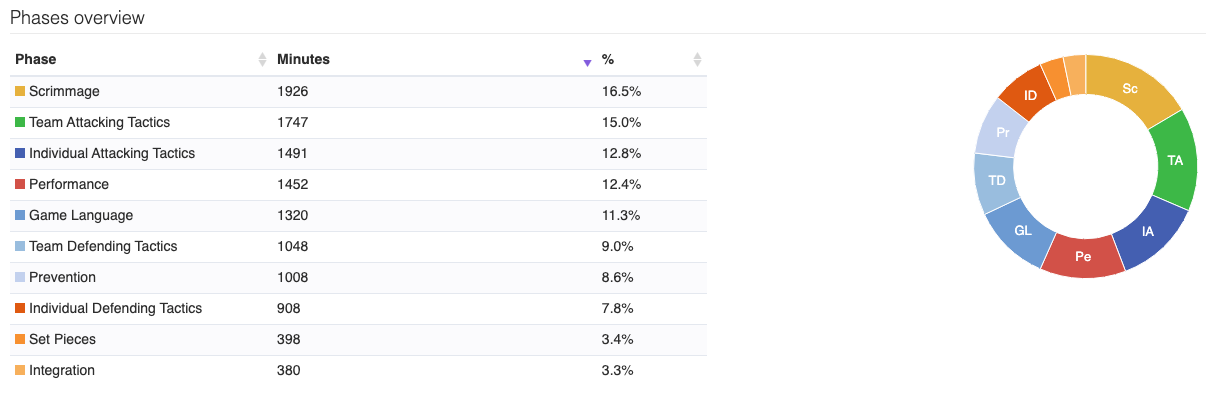Click the Minutes column sort arrow
This screenshot has height=395, width=1206.
click(x=587, y=63)
